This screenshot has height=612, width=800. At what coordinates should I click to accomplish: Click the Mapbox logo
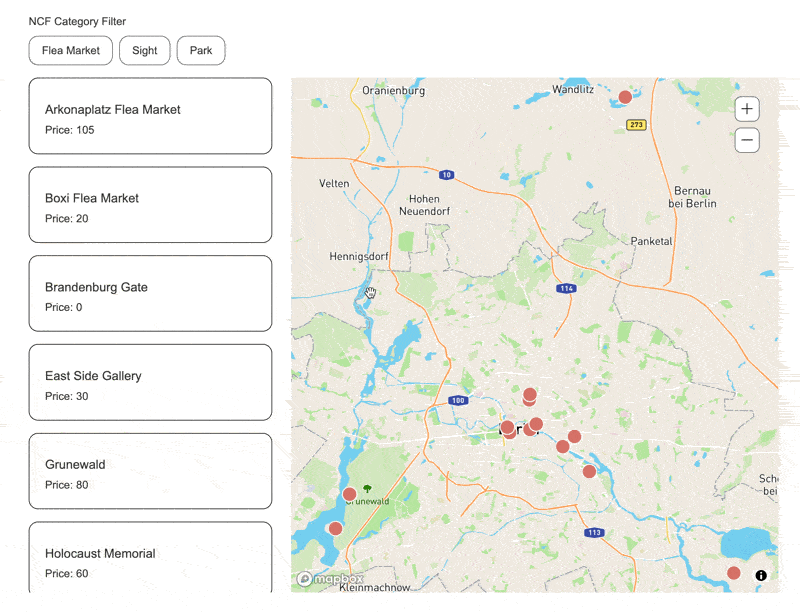[x=331, y=579]
